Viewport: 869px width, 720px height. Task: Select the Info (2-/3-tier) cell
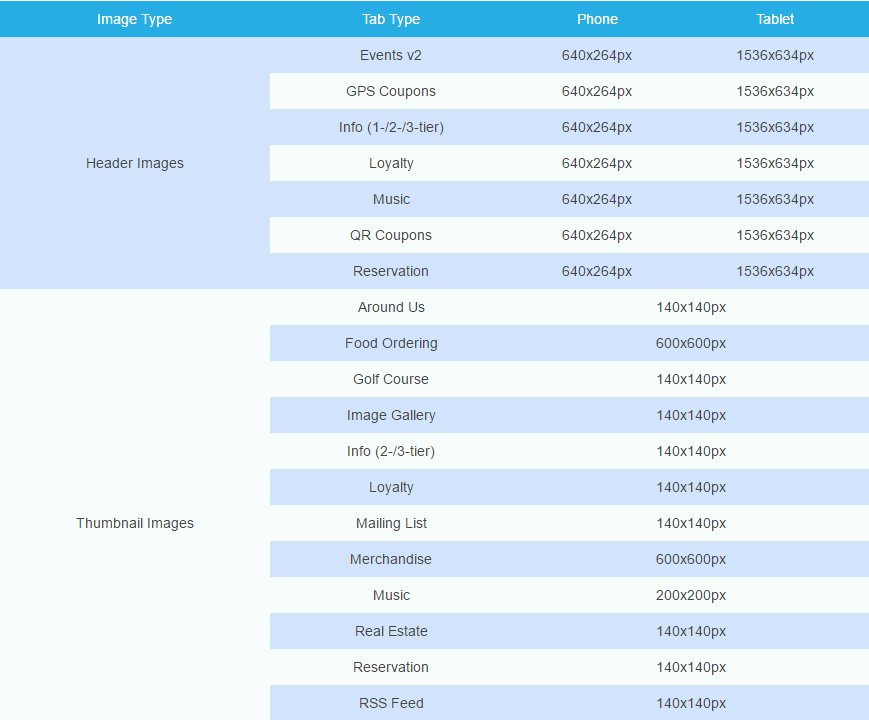pyautogui.click(x=391, y=451)
